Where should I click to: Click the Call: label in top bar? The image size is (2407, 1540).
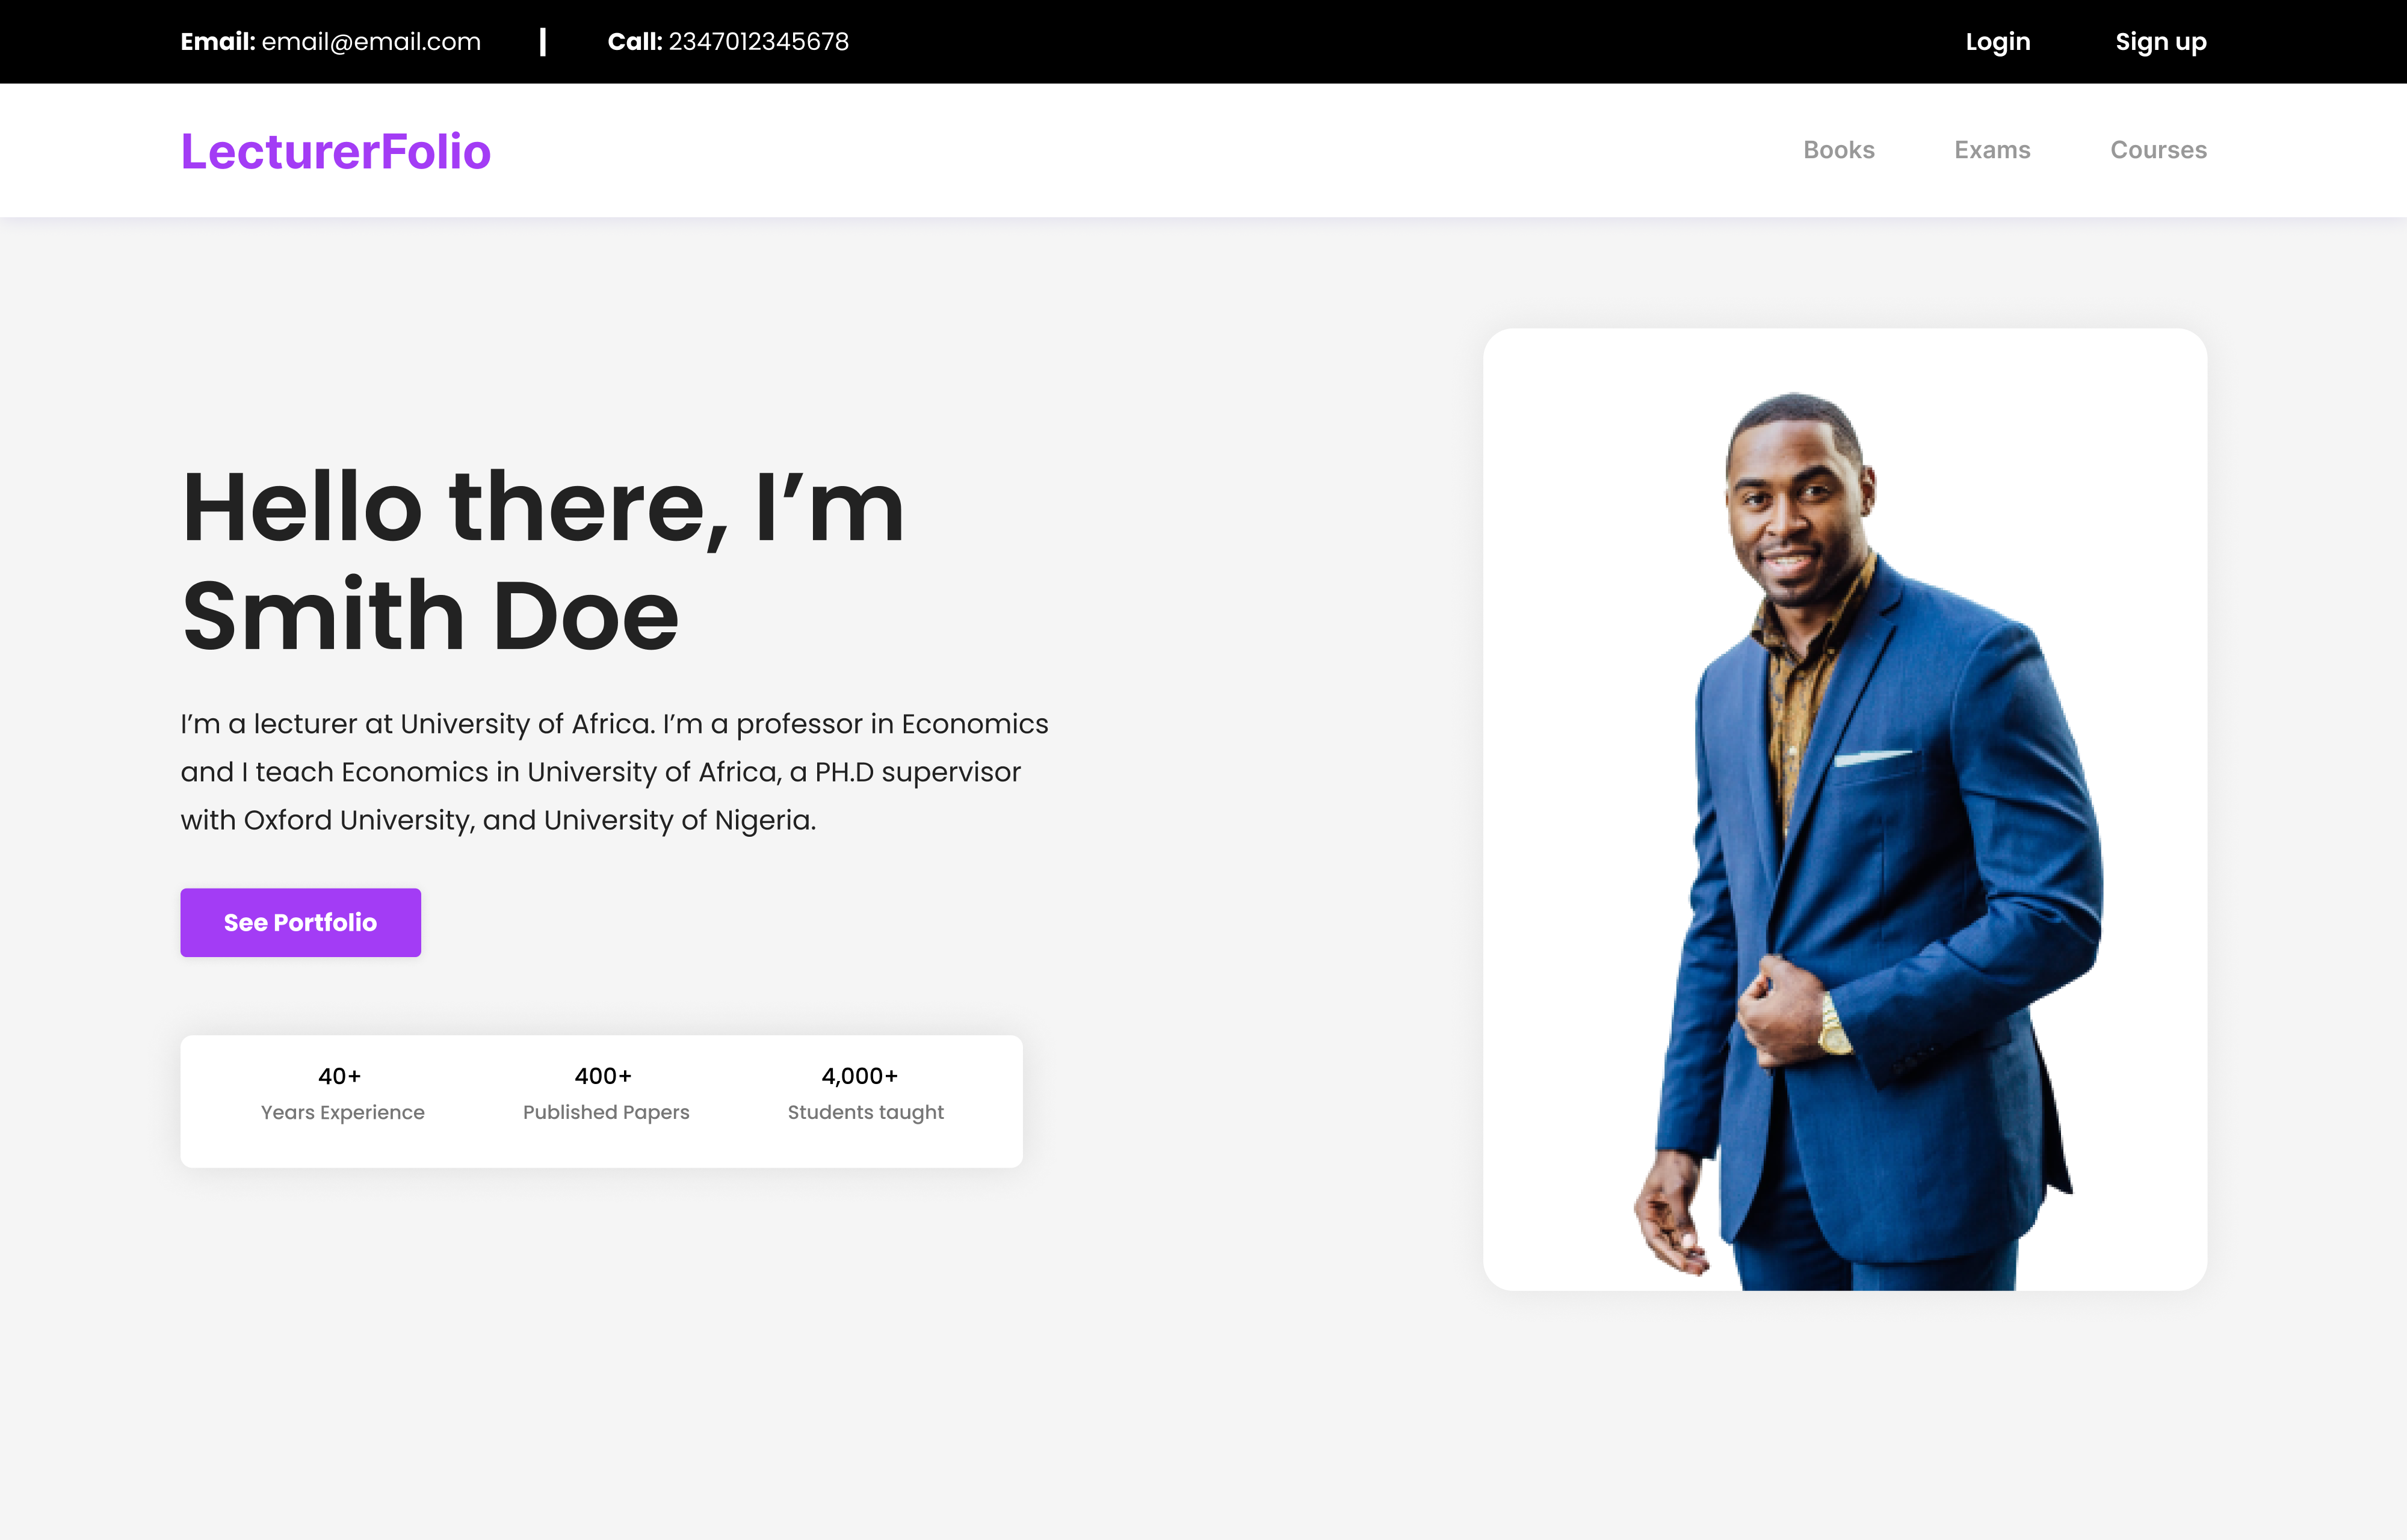635,42
